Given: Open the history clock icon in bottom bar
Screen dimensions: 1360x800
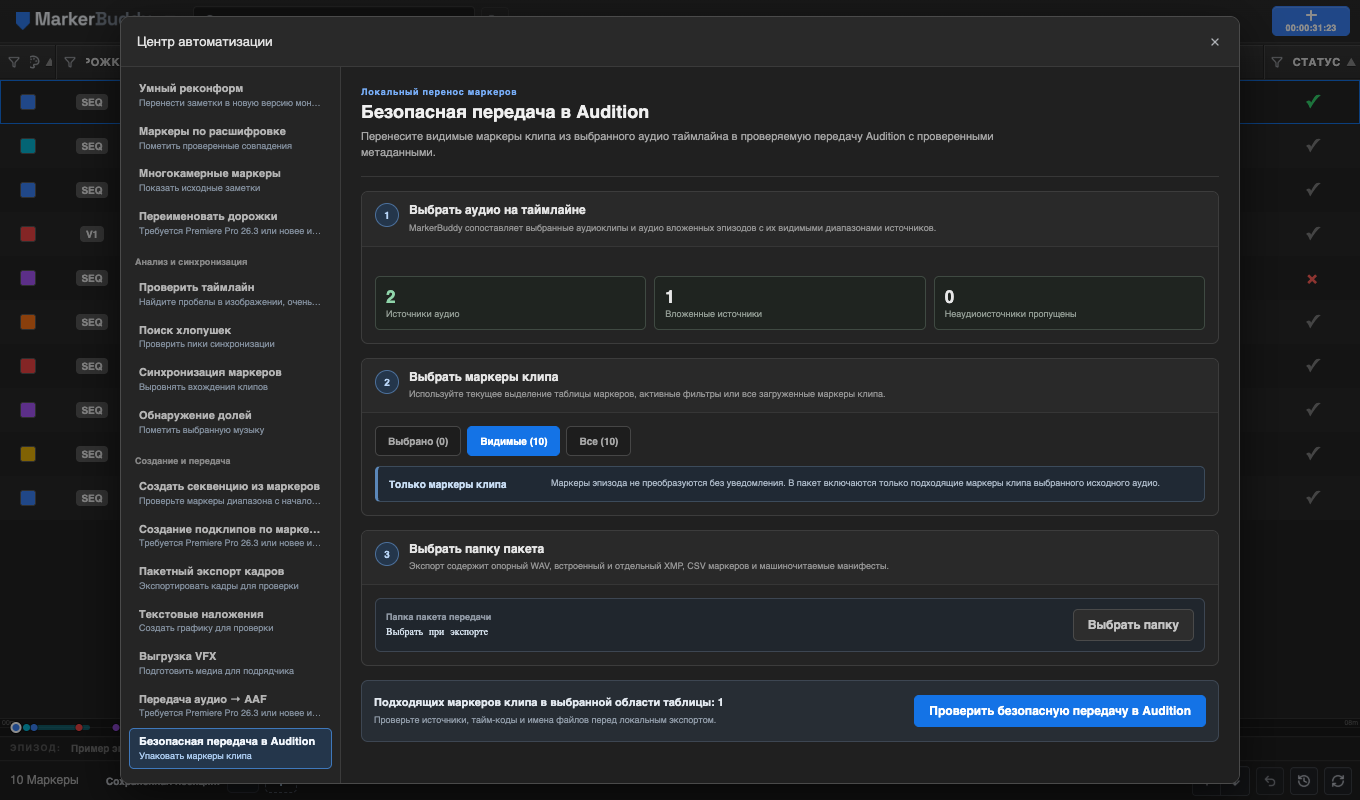Looking at the screenshot, I should click(x=1303, y=781).
